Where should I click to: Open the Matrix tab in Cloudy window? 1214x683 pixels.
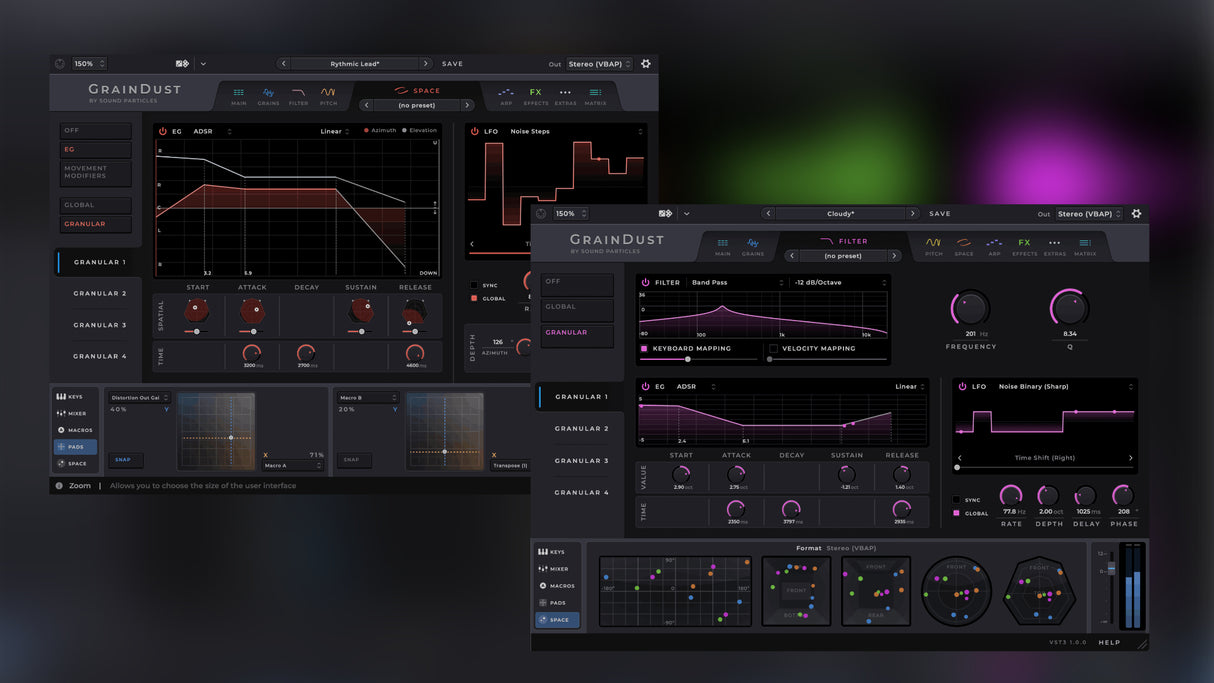coord(1085,246)
